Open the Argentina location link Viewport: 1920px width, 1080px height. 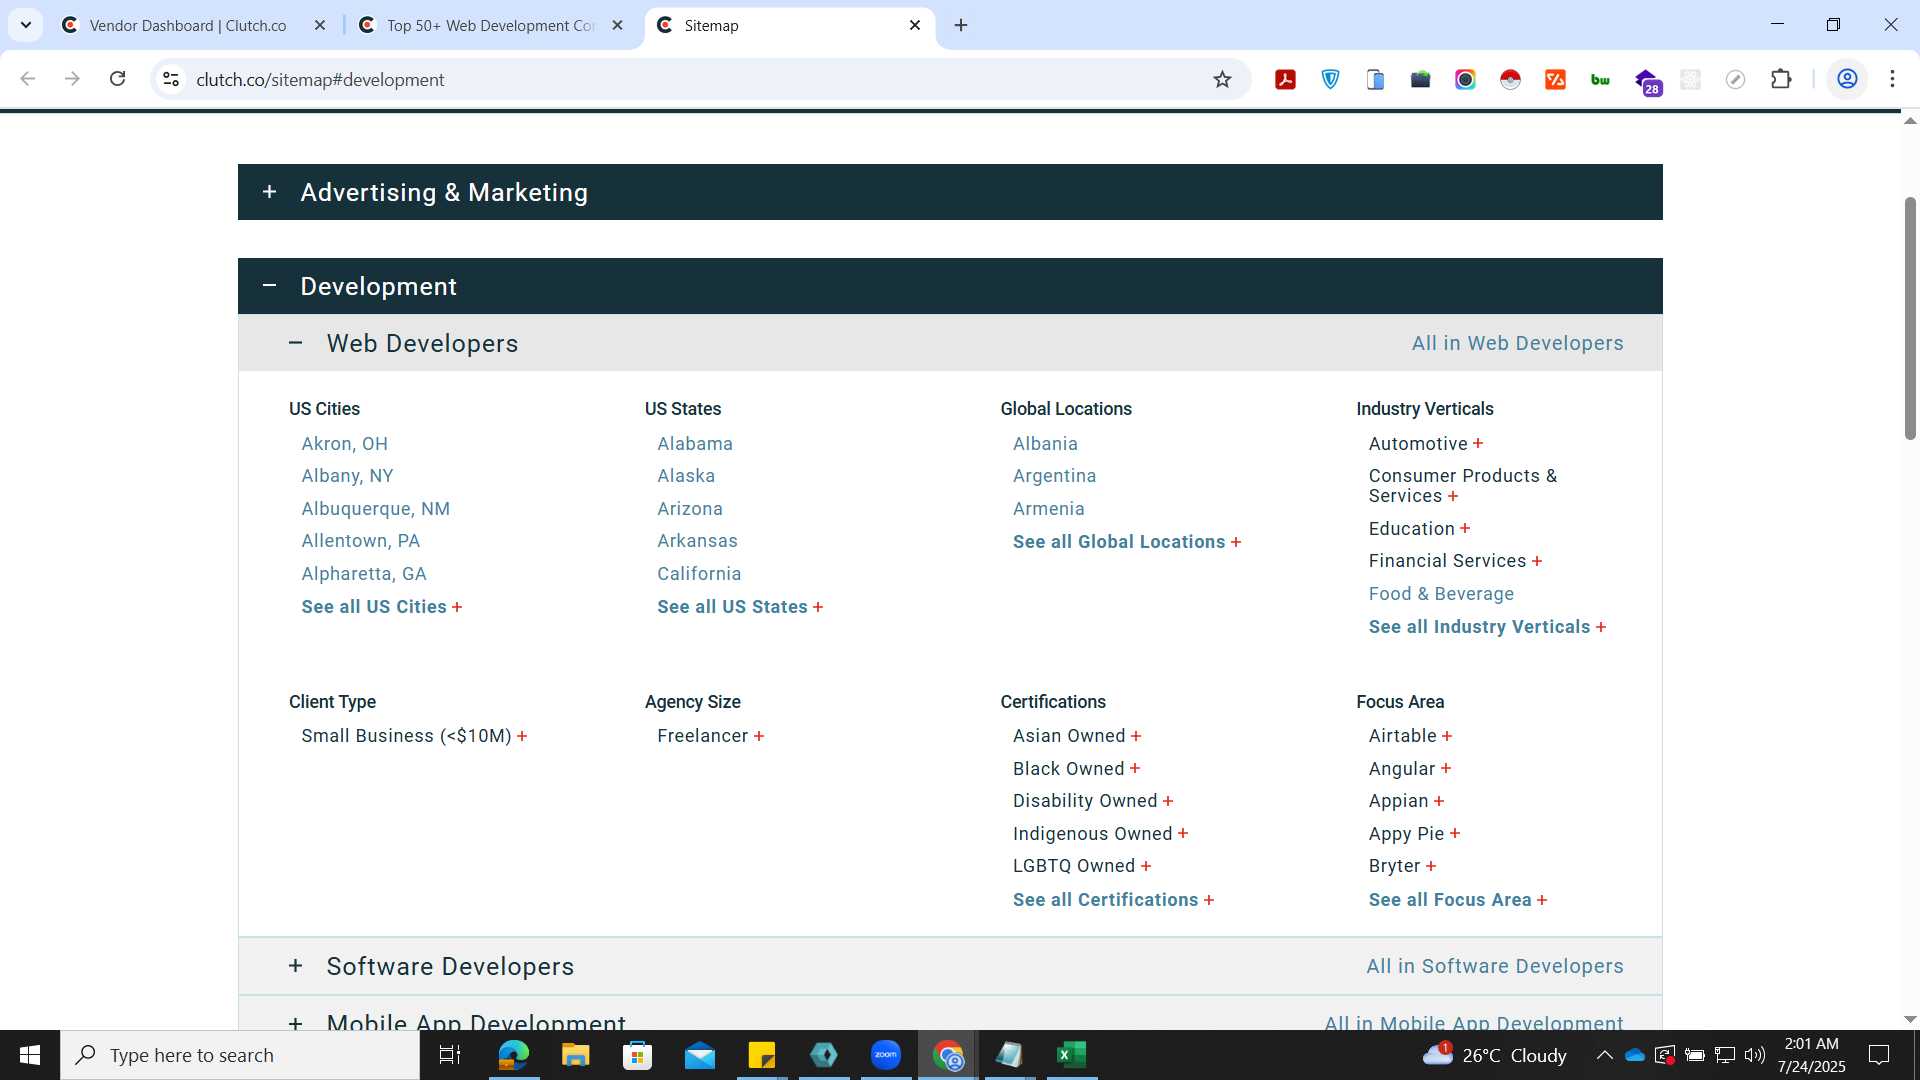pyautogui.click(x=1054, y=476)
